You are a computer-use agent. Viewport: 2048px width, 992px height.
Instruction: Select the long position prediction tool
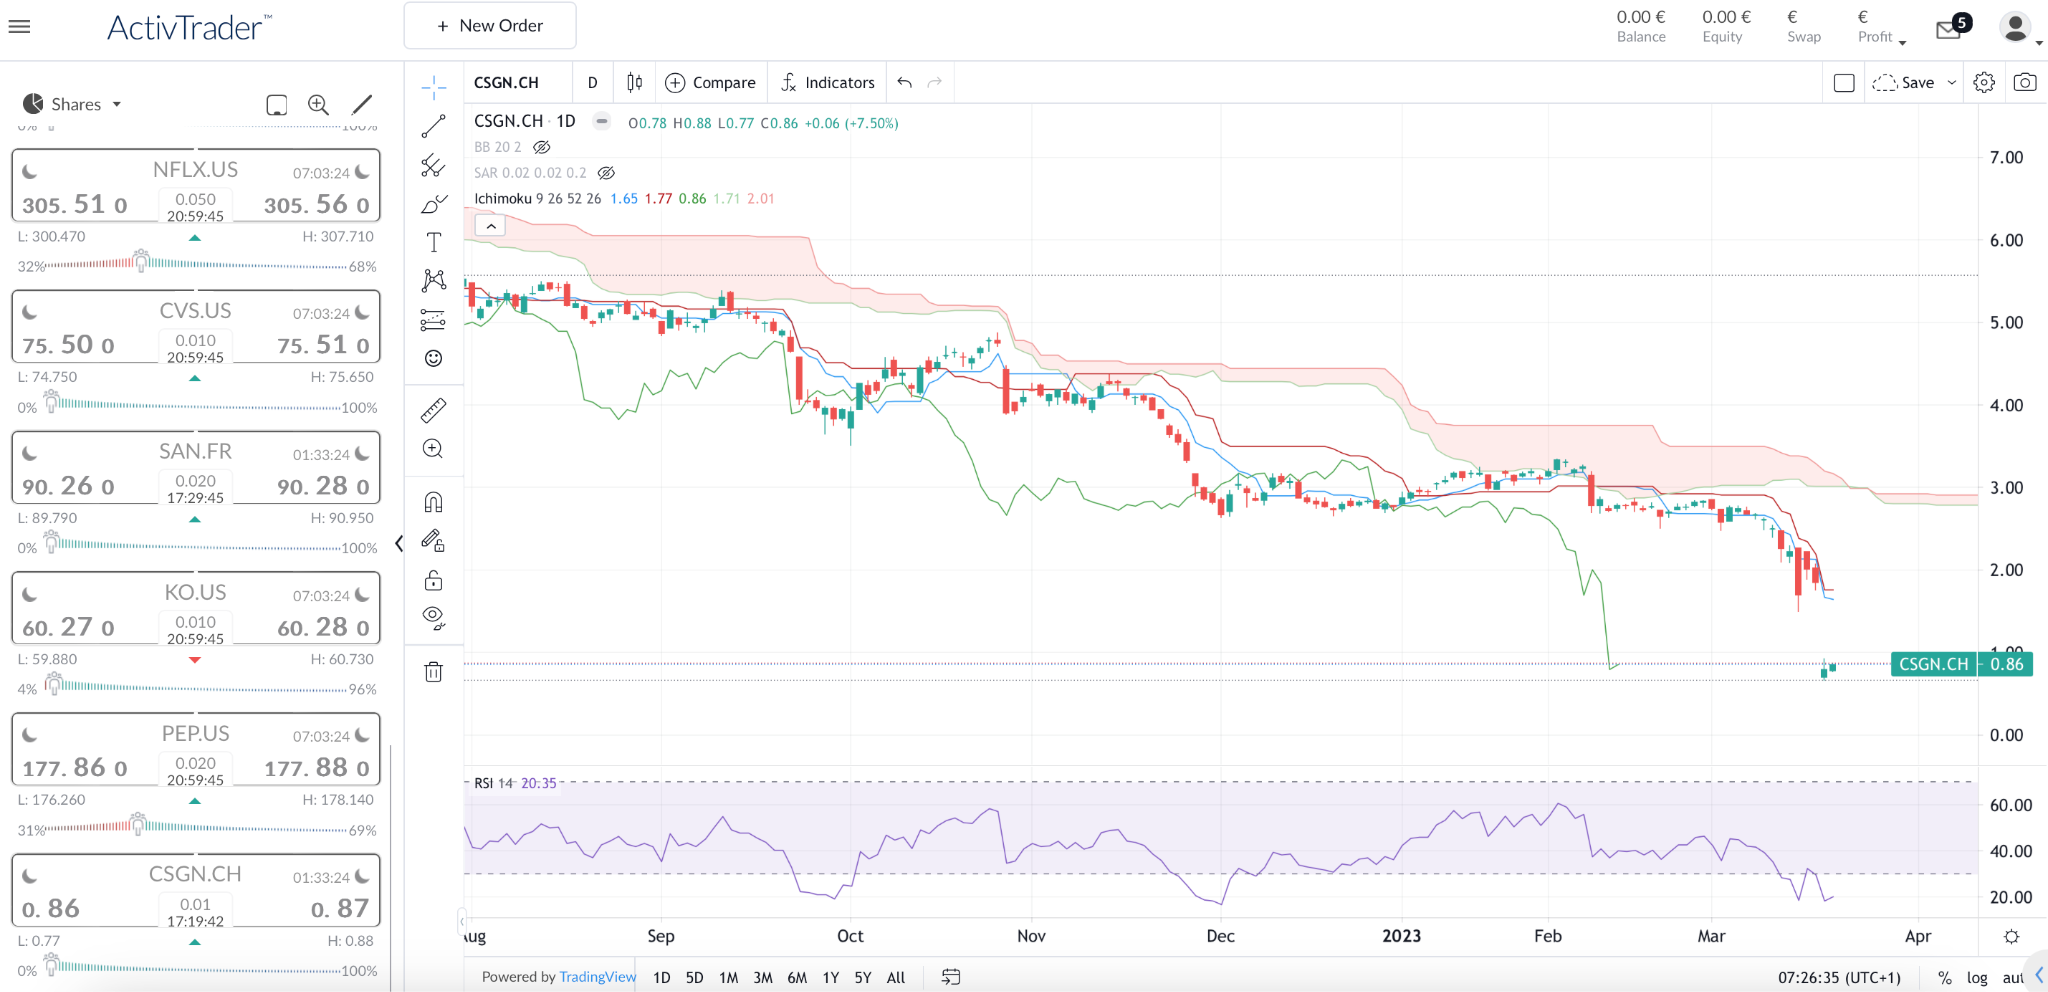pyautogui.click(x=433, y=320)
